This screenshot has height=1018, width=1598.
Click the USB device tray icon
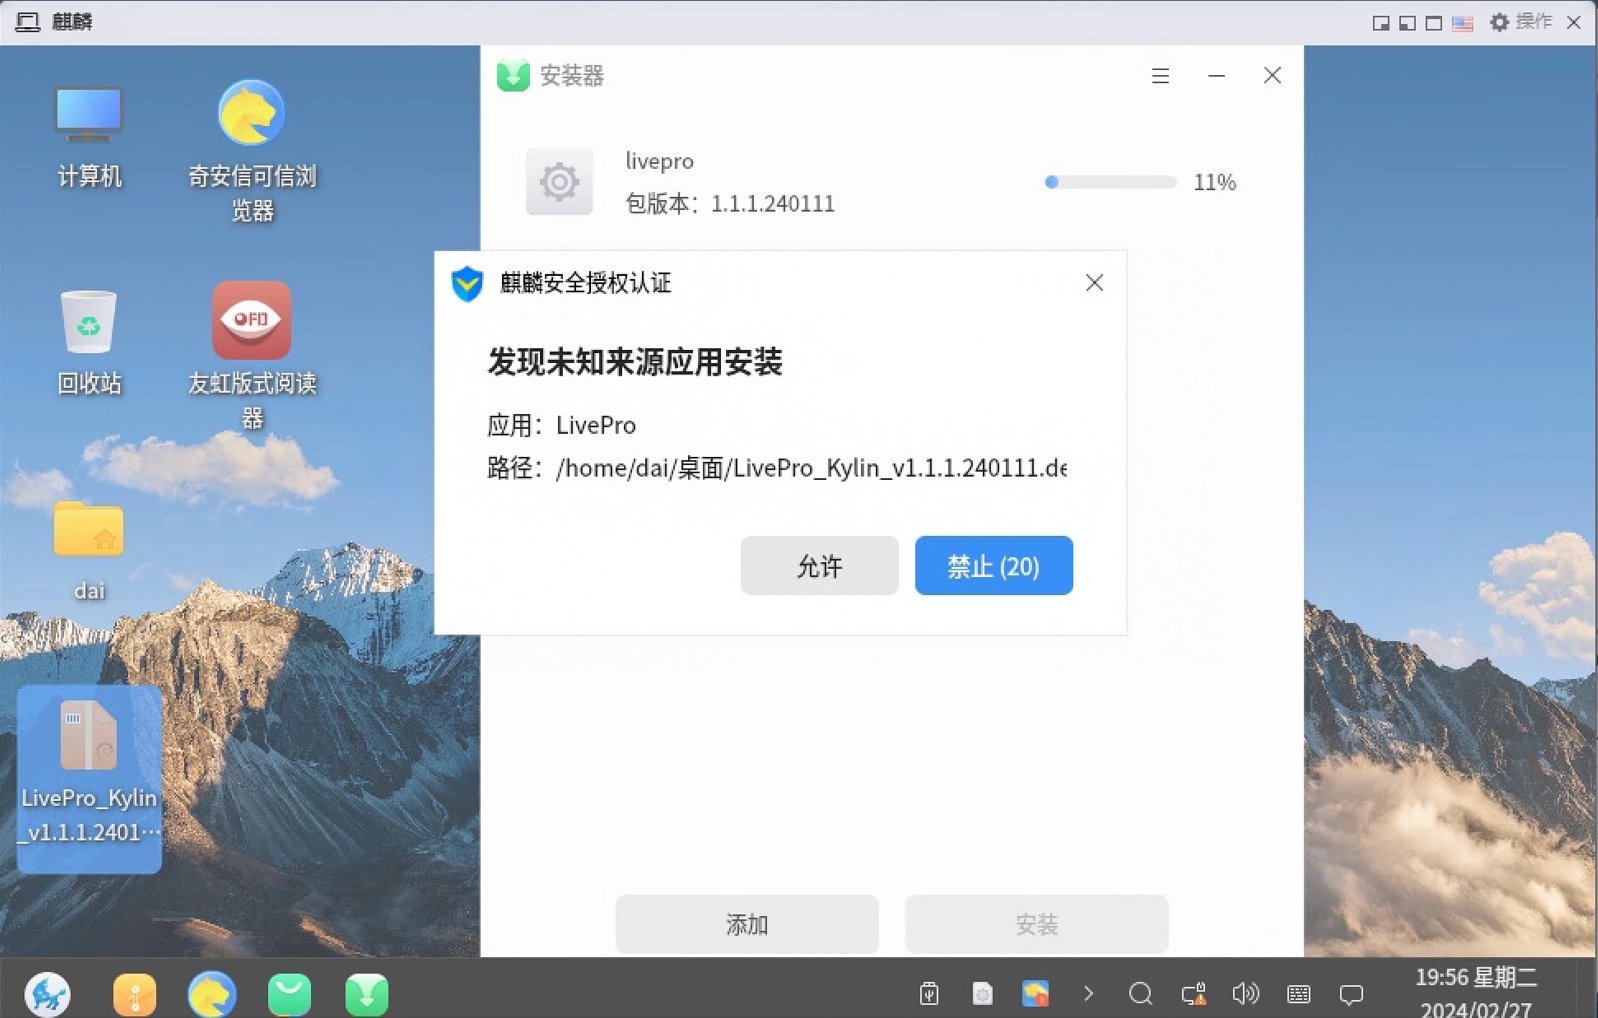929,993
